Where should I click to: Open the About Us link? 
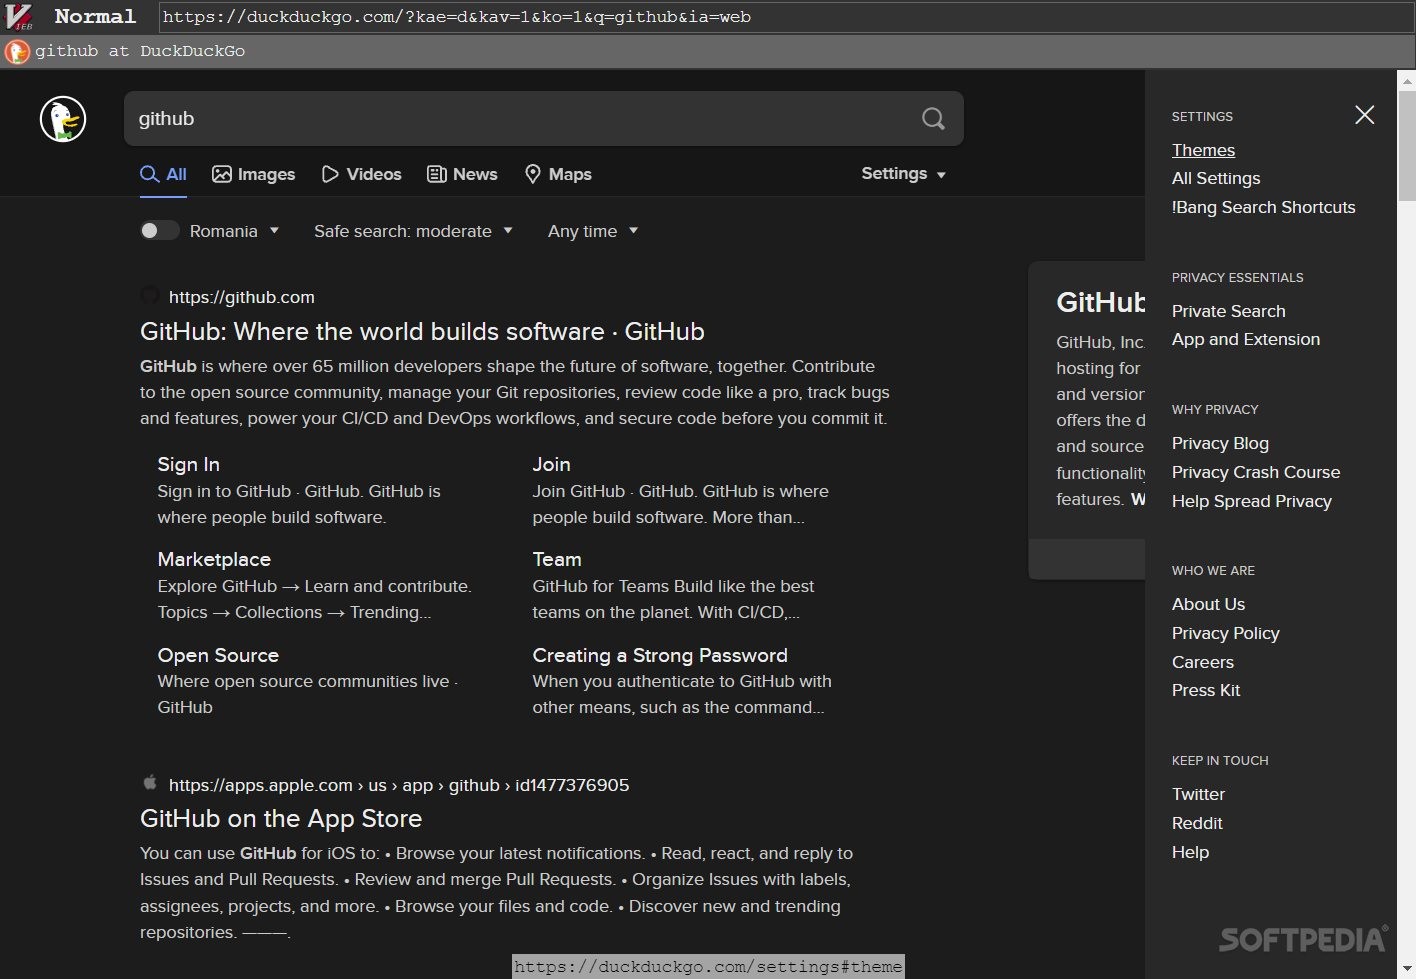point(1208,604)
